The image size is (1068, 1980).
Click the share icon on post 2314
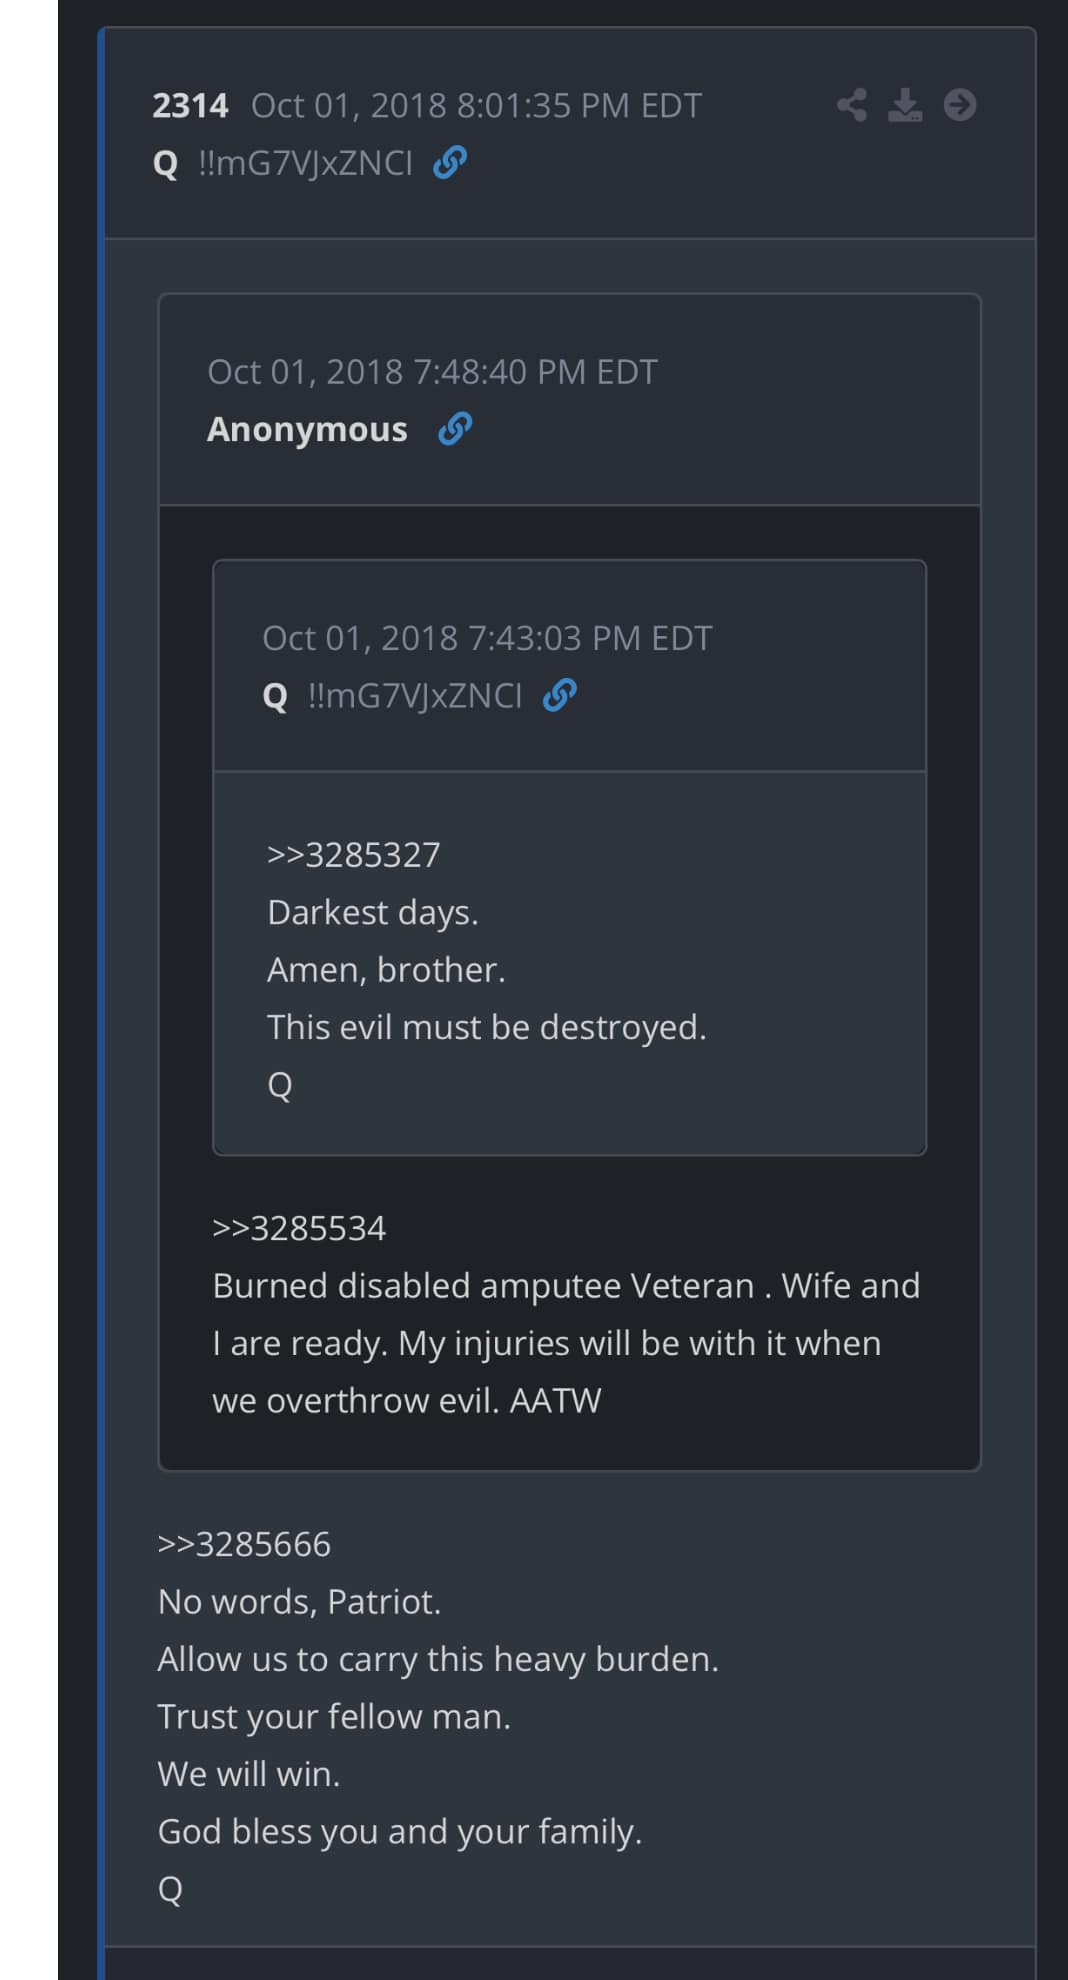(852, 105)
